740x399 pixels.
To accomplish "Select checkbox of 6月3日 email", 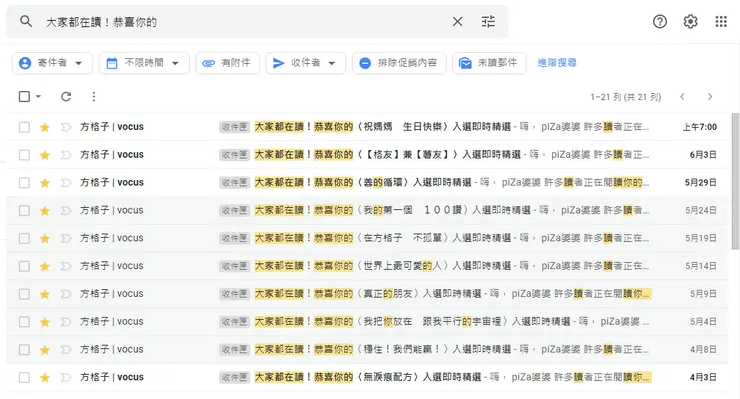I will point(24,155).
